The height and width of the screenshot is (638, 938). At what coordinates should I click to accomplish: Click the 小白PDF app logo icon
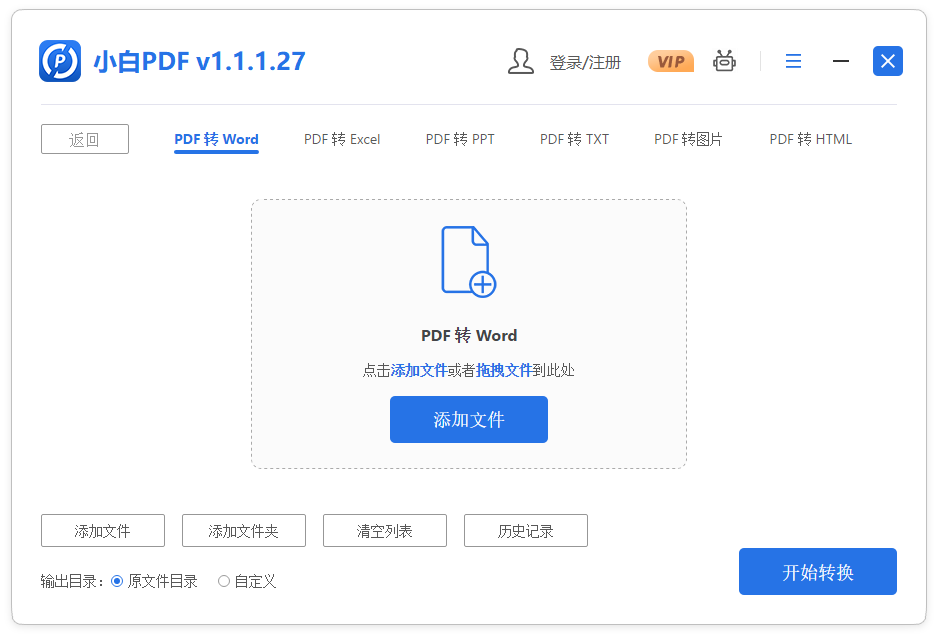tap(60, 61)
